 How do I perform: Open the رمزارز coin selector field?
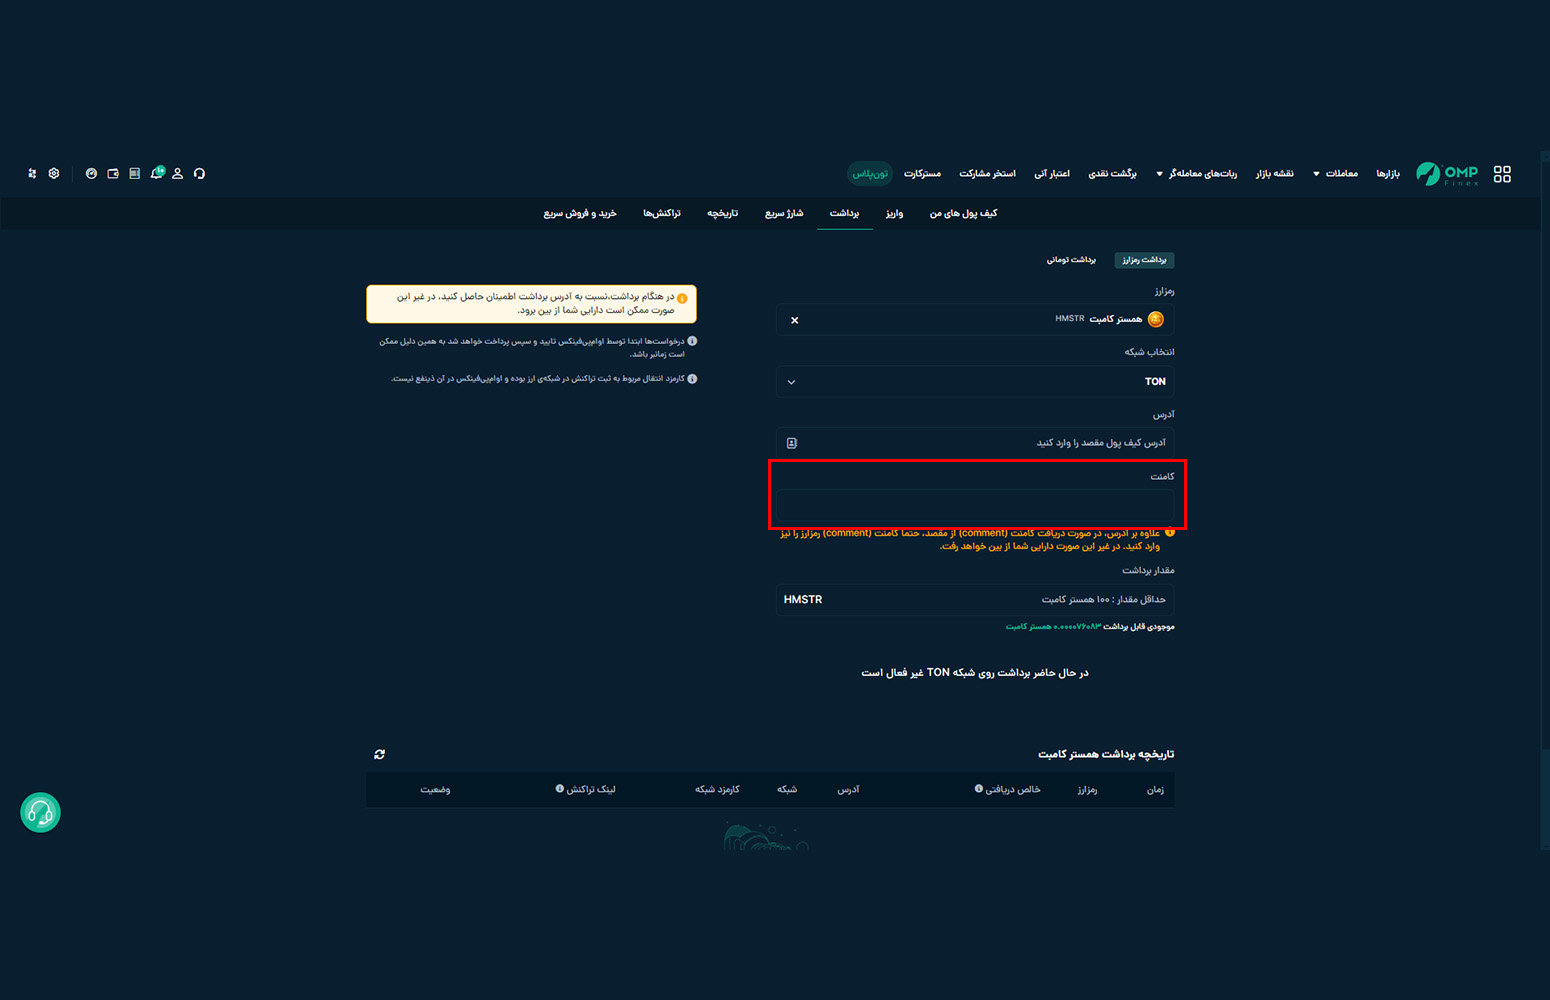975,319
